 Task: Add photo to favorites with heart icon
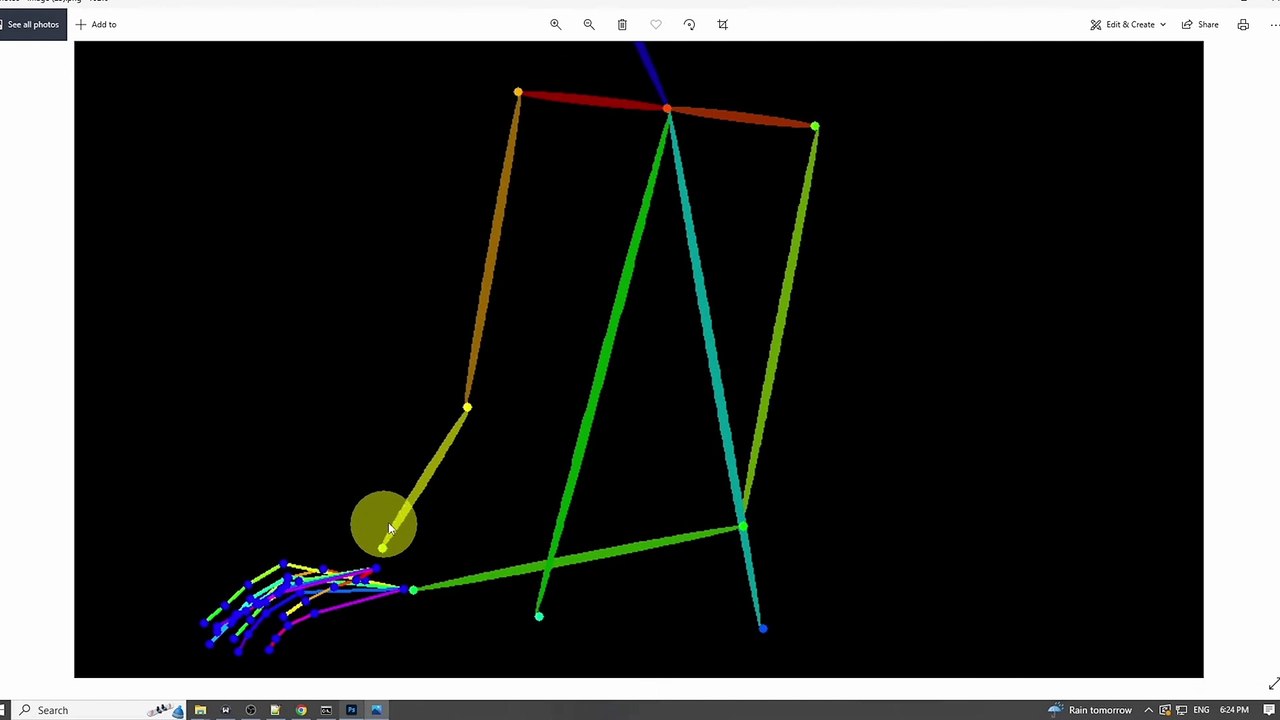pos(656,24)
